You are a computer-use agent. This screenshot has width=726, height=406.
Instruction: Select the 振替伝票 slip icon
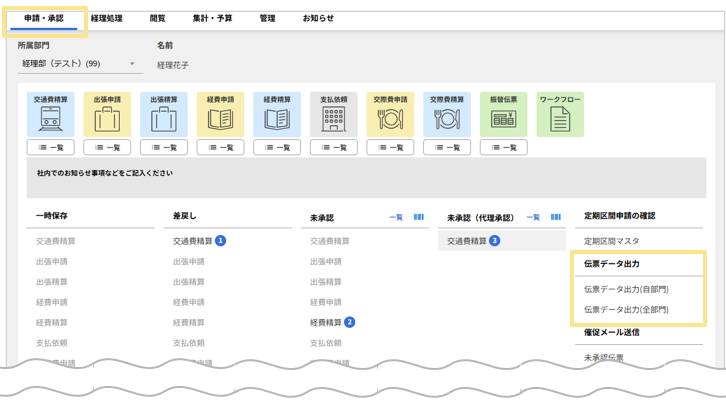(503, 115)
